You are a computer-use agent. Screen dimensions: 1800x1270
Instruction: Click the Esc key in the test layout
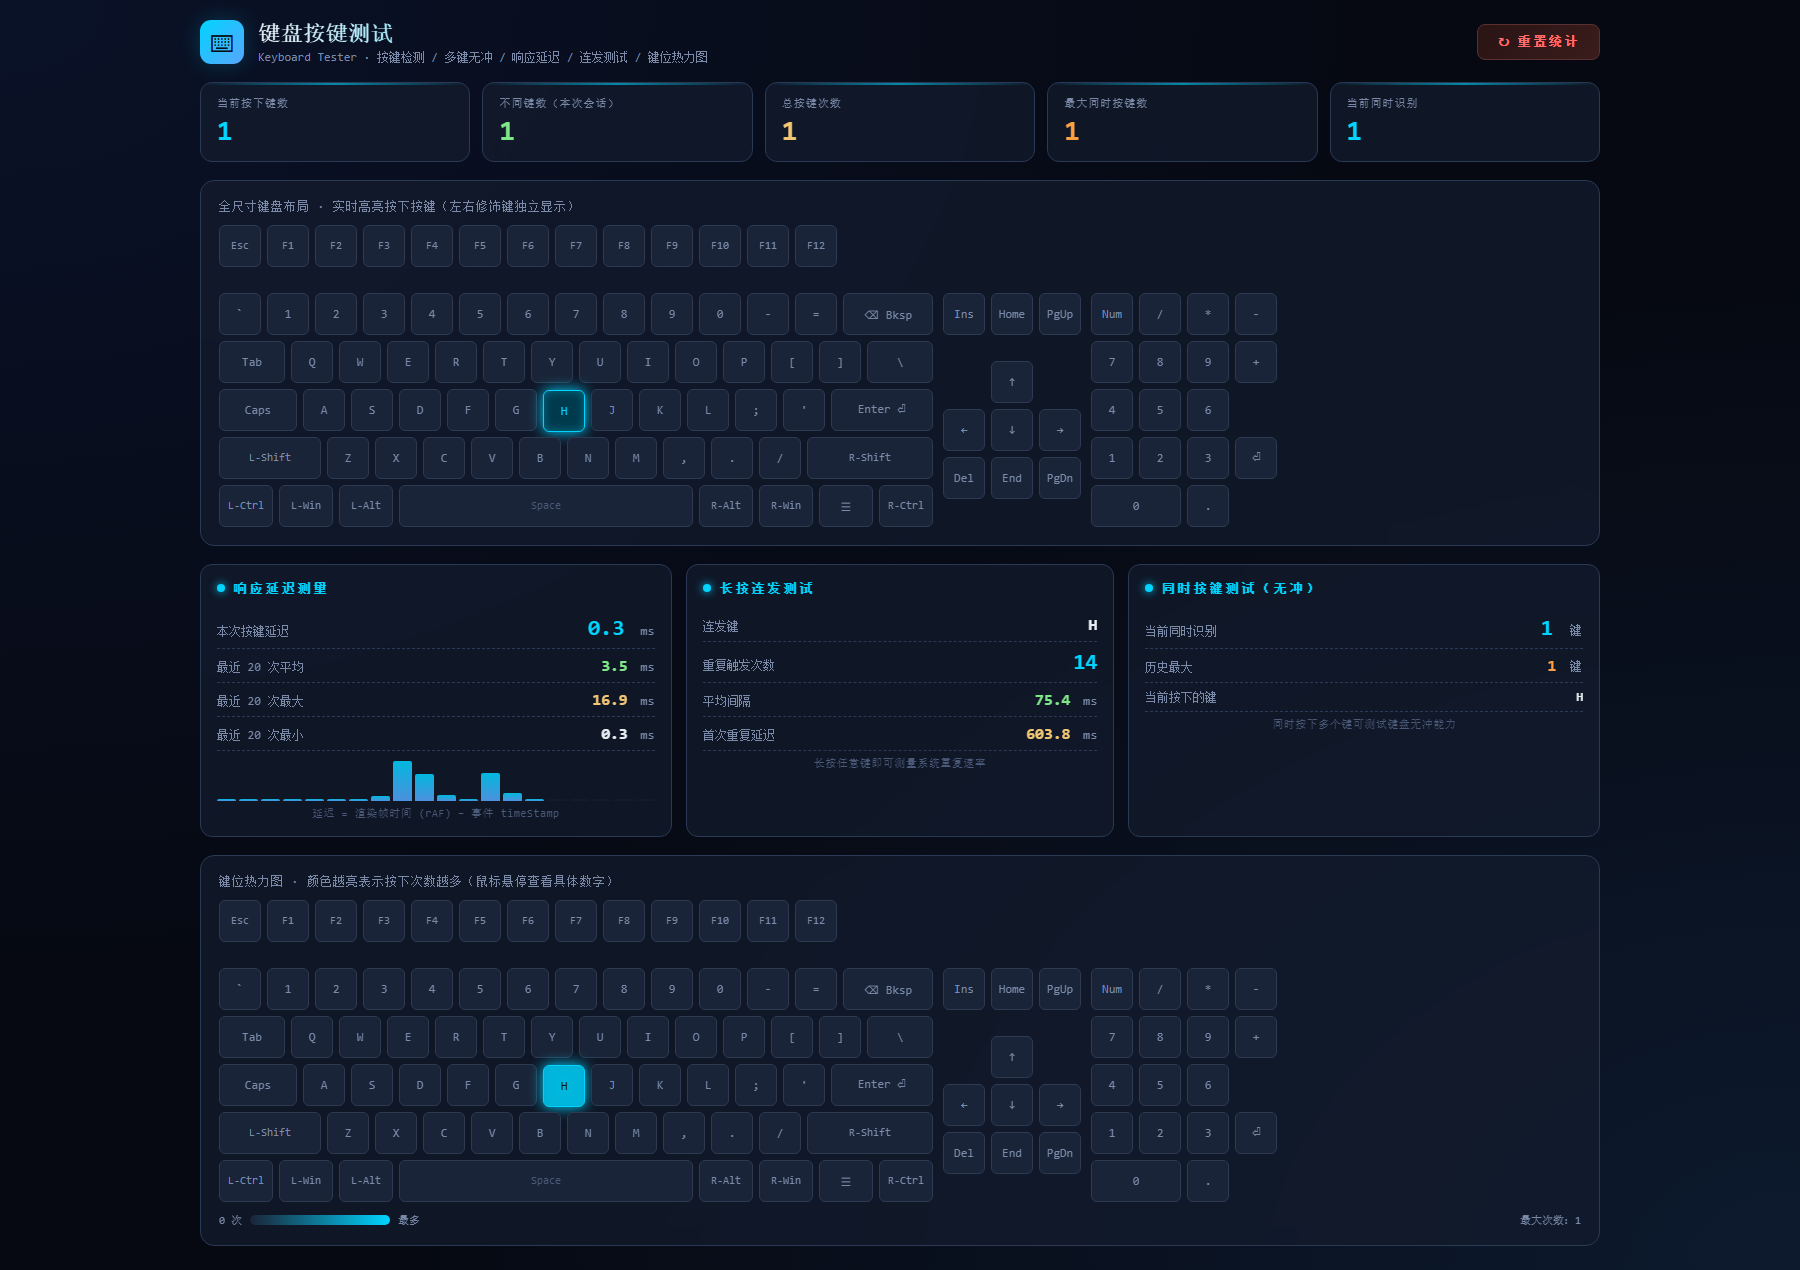tap(240, 246)
